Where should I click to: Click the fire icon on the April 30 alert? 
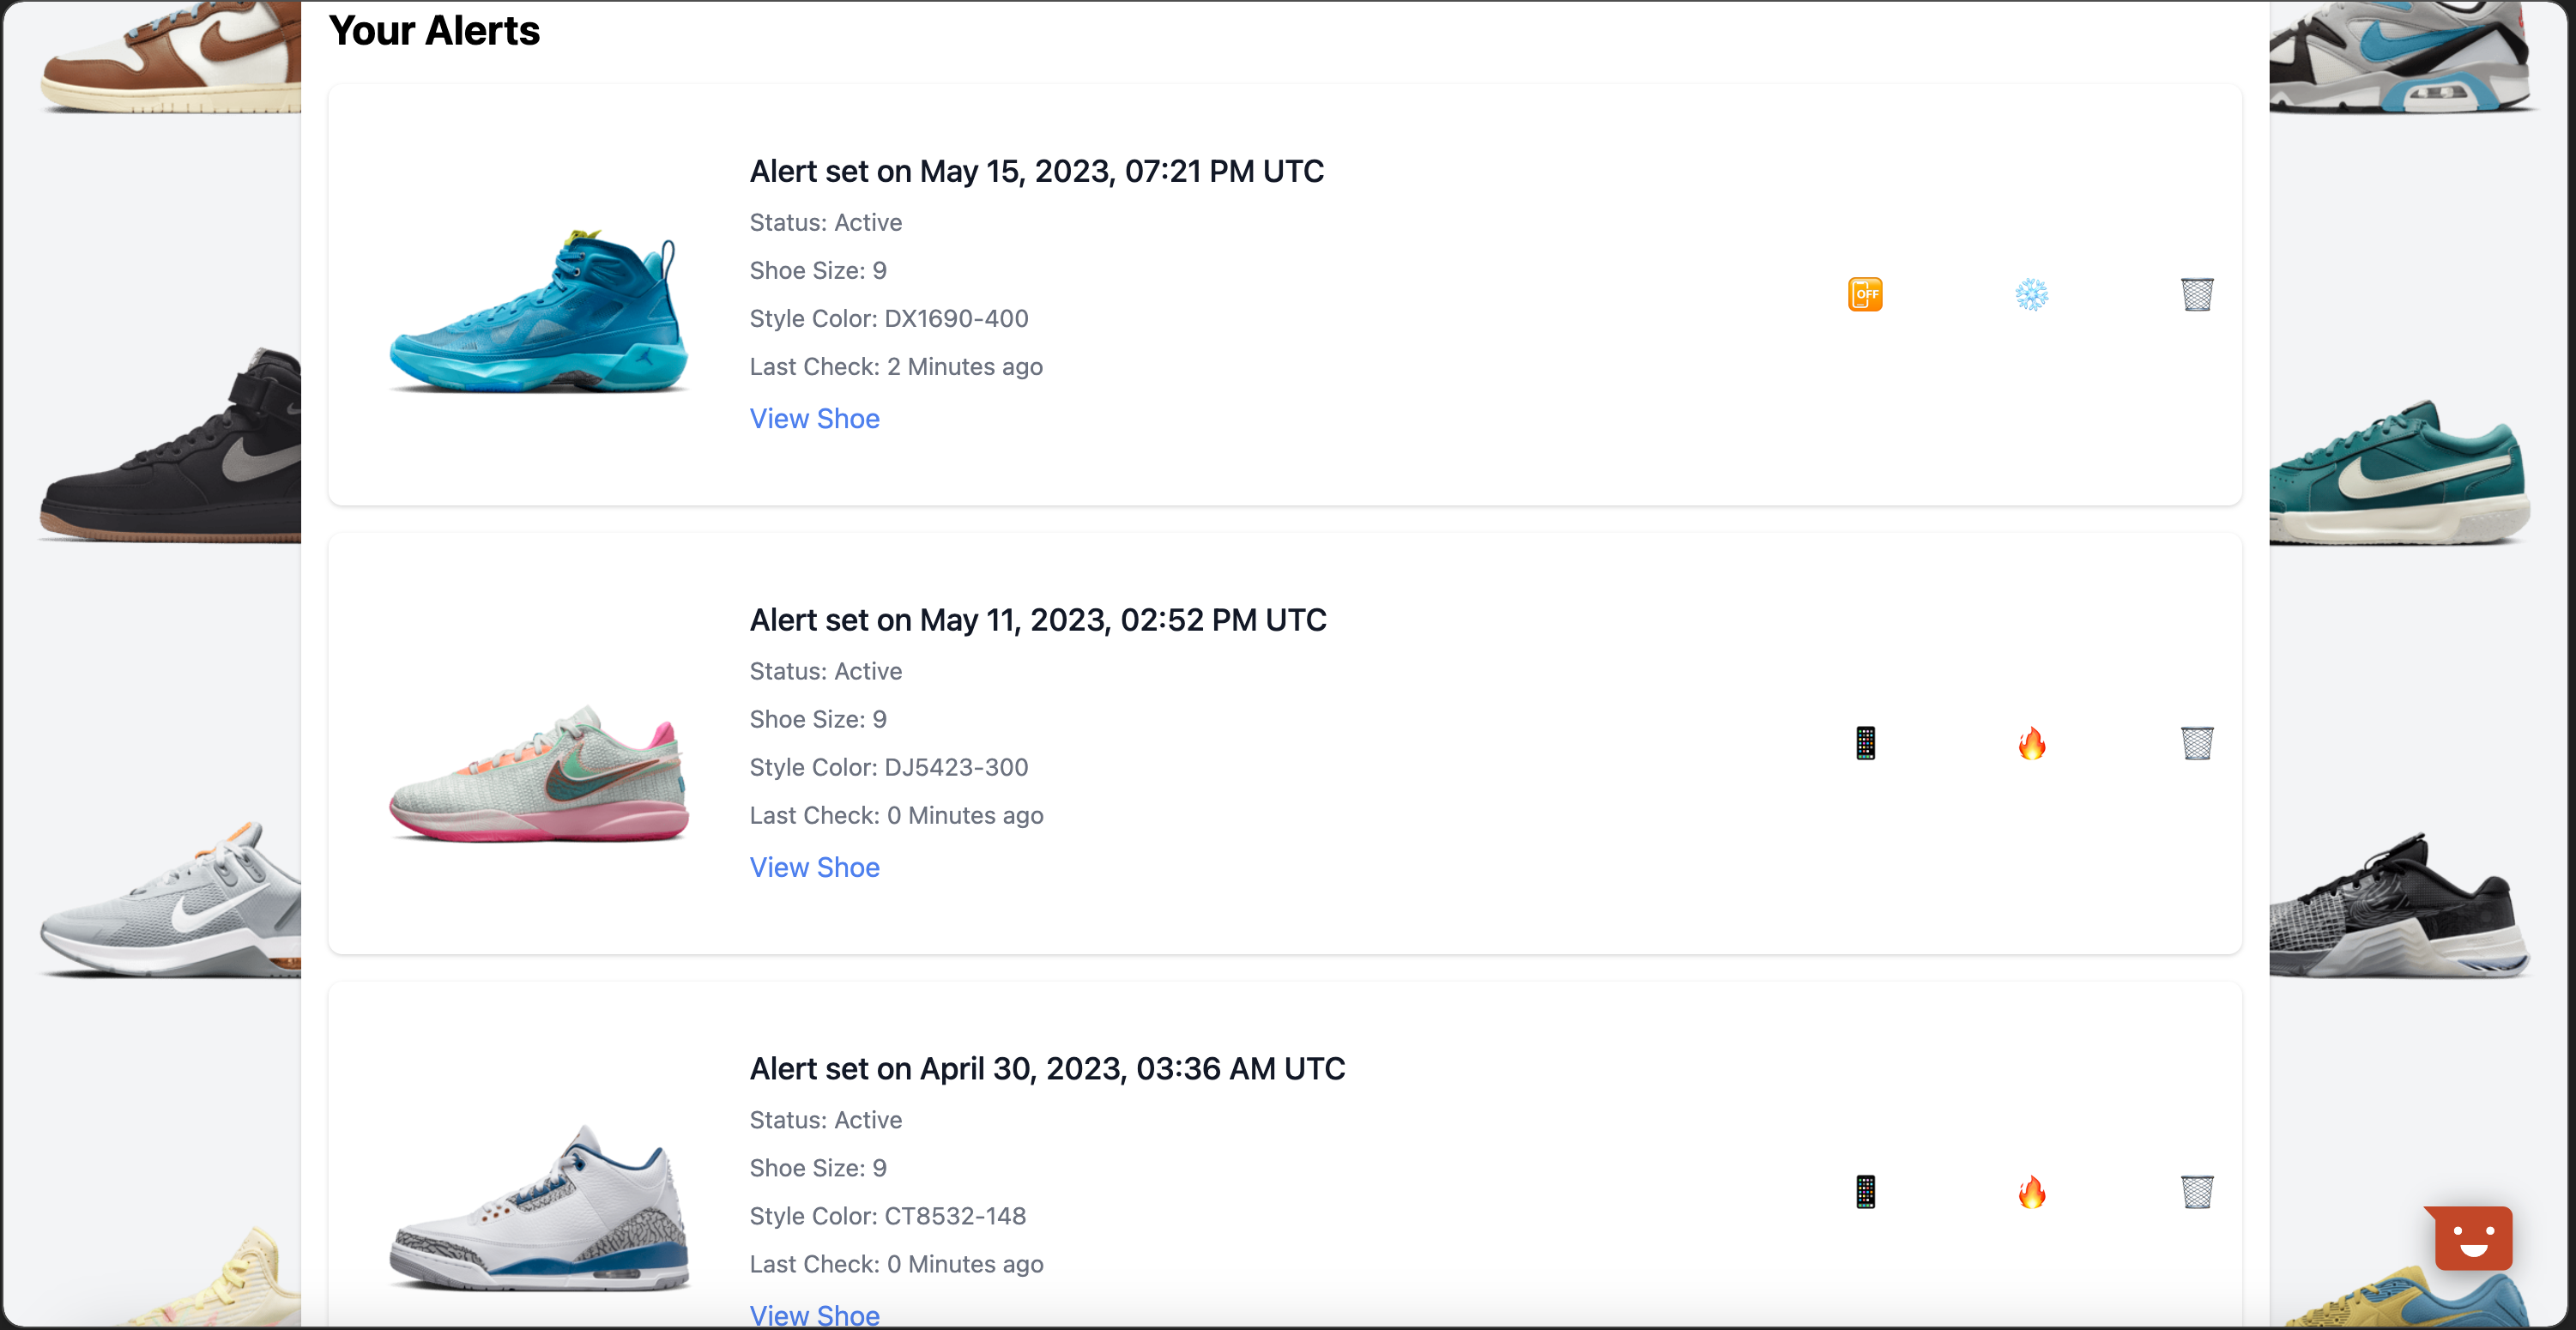click(2032, 1191)
